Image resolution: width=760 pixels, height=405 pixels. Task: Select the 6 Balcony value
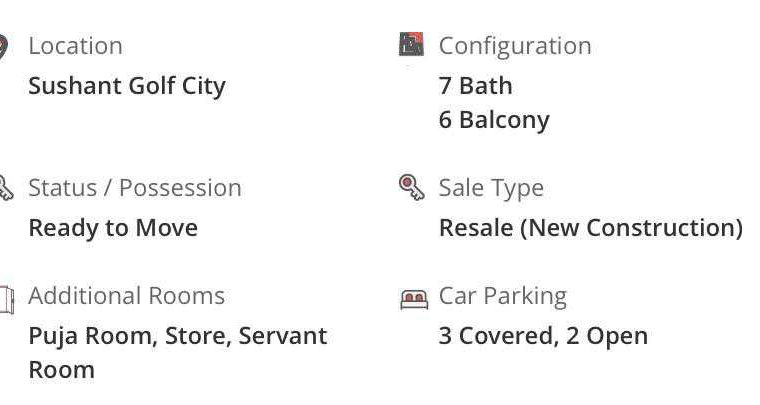click(x=494, y=120)
